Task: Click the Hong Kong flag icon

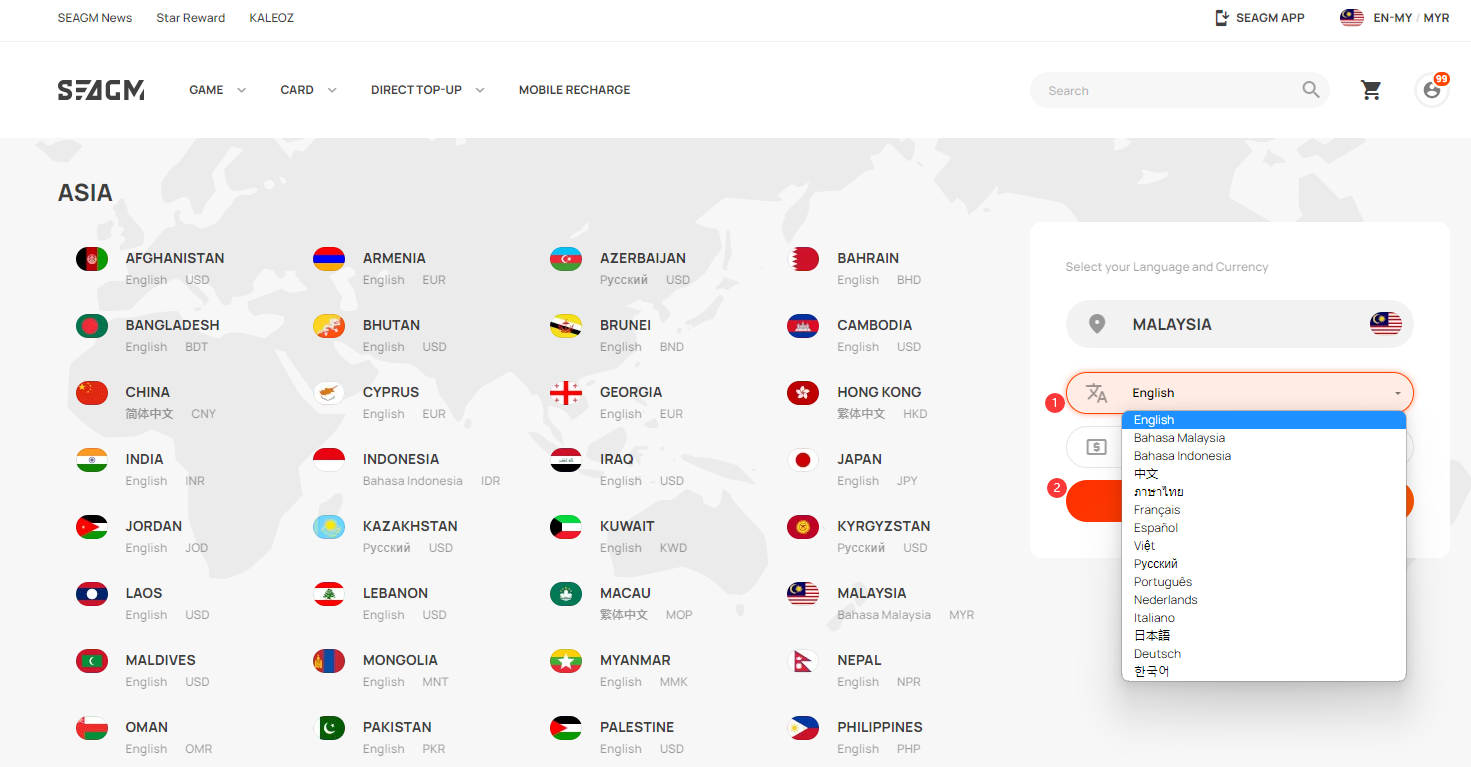Action: (x=803, y=393)
